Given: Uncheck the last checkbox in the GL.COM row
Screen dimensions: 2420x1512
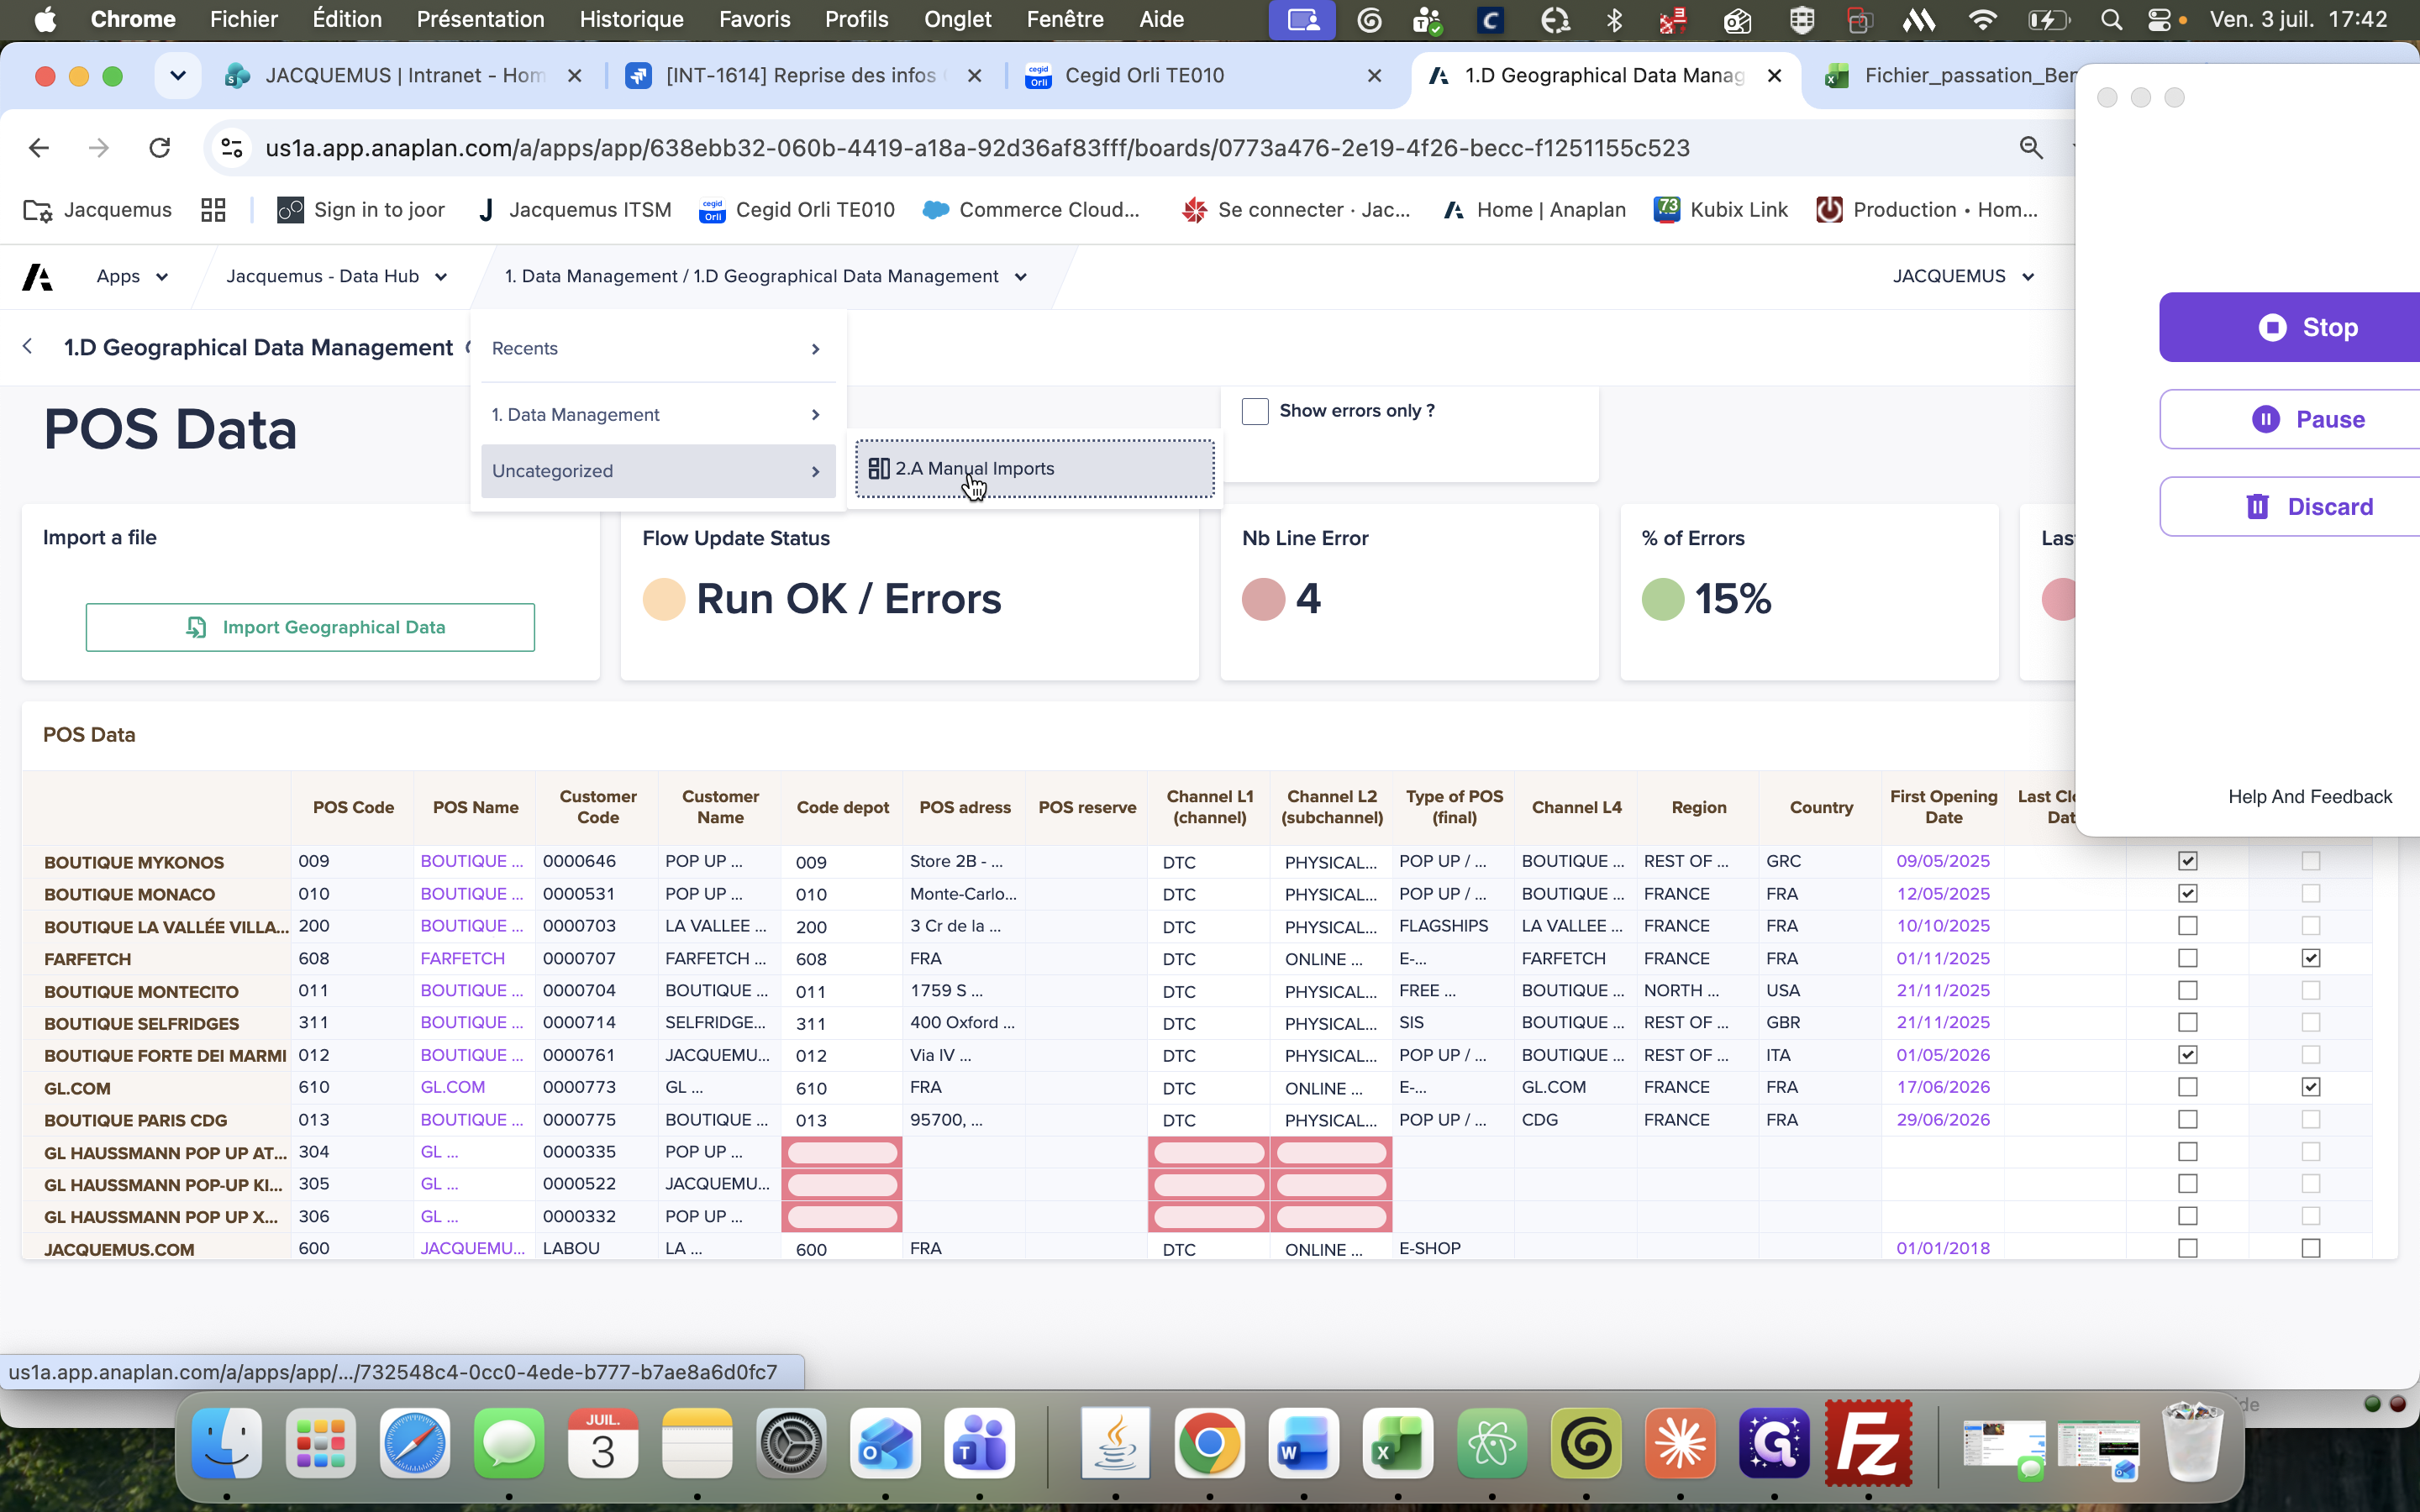Looking at the screenshot, I should click(2310, 1087).
